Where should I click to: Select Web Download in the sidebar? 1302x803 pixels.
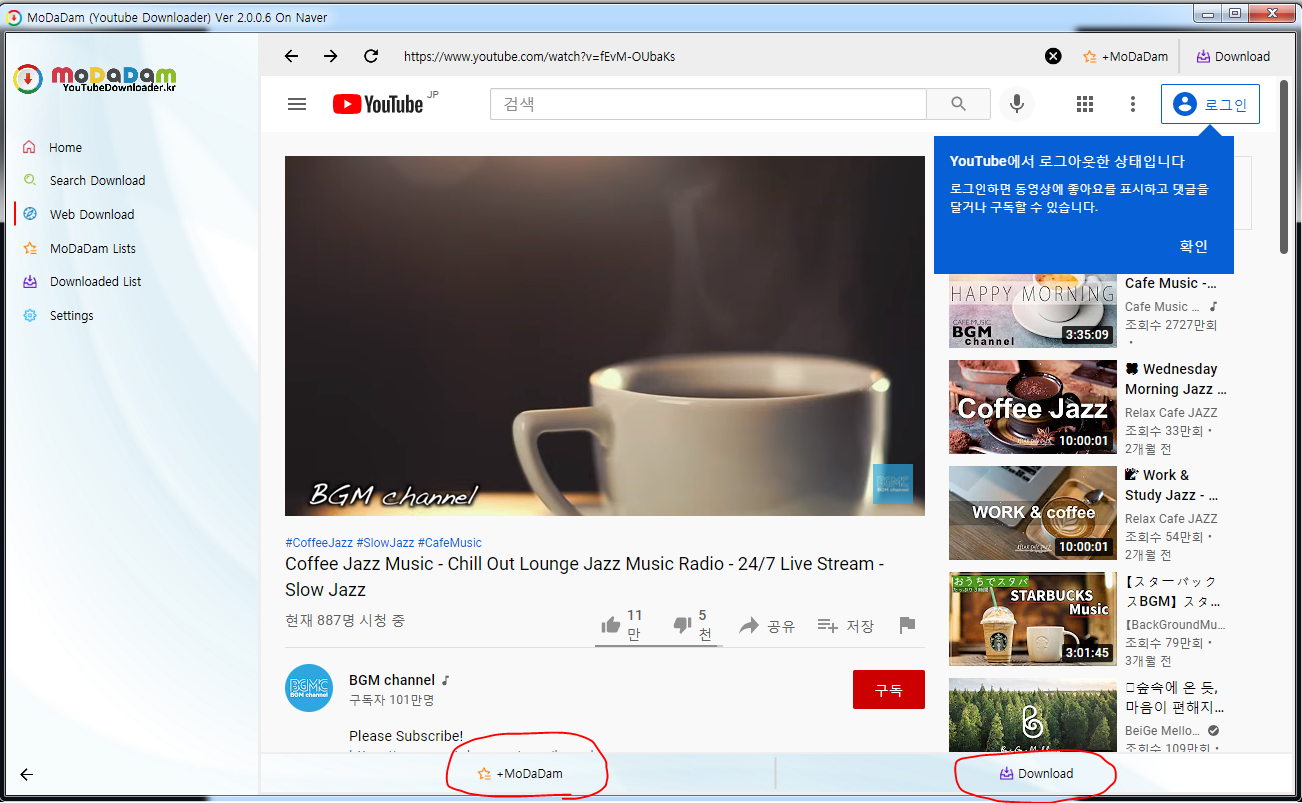(x=92, y=214)
